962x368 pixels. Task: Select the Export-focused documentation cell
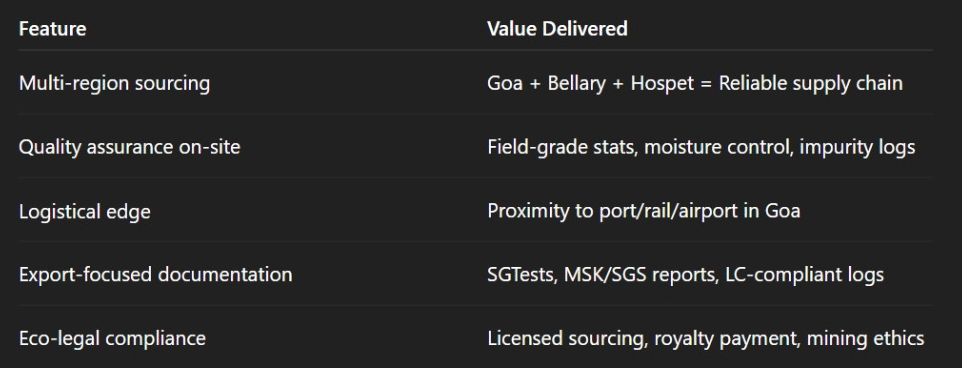click(x=155, y=274)
